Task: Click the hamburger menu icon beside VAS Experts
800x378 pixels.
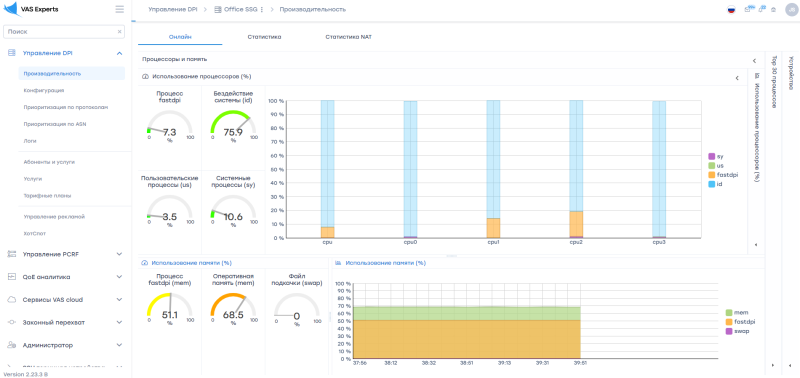Action: click(x=119, y=9)
